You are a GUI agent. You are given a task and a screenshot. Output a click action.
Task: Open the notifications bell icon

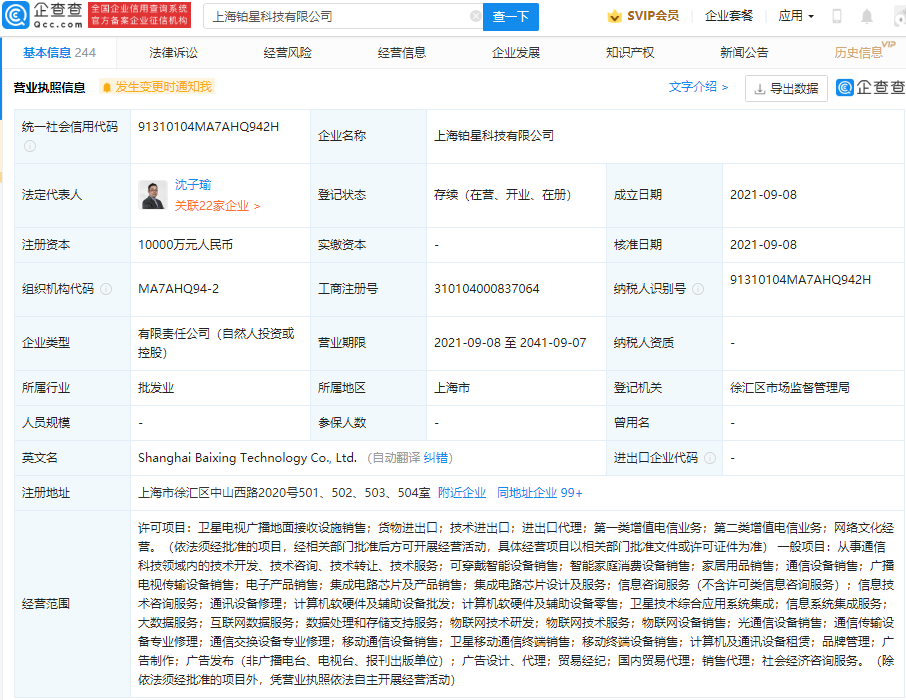pos(867,16)
